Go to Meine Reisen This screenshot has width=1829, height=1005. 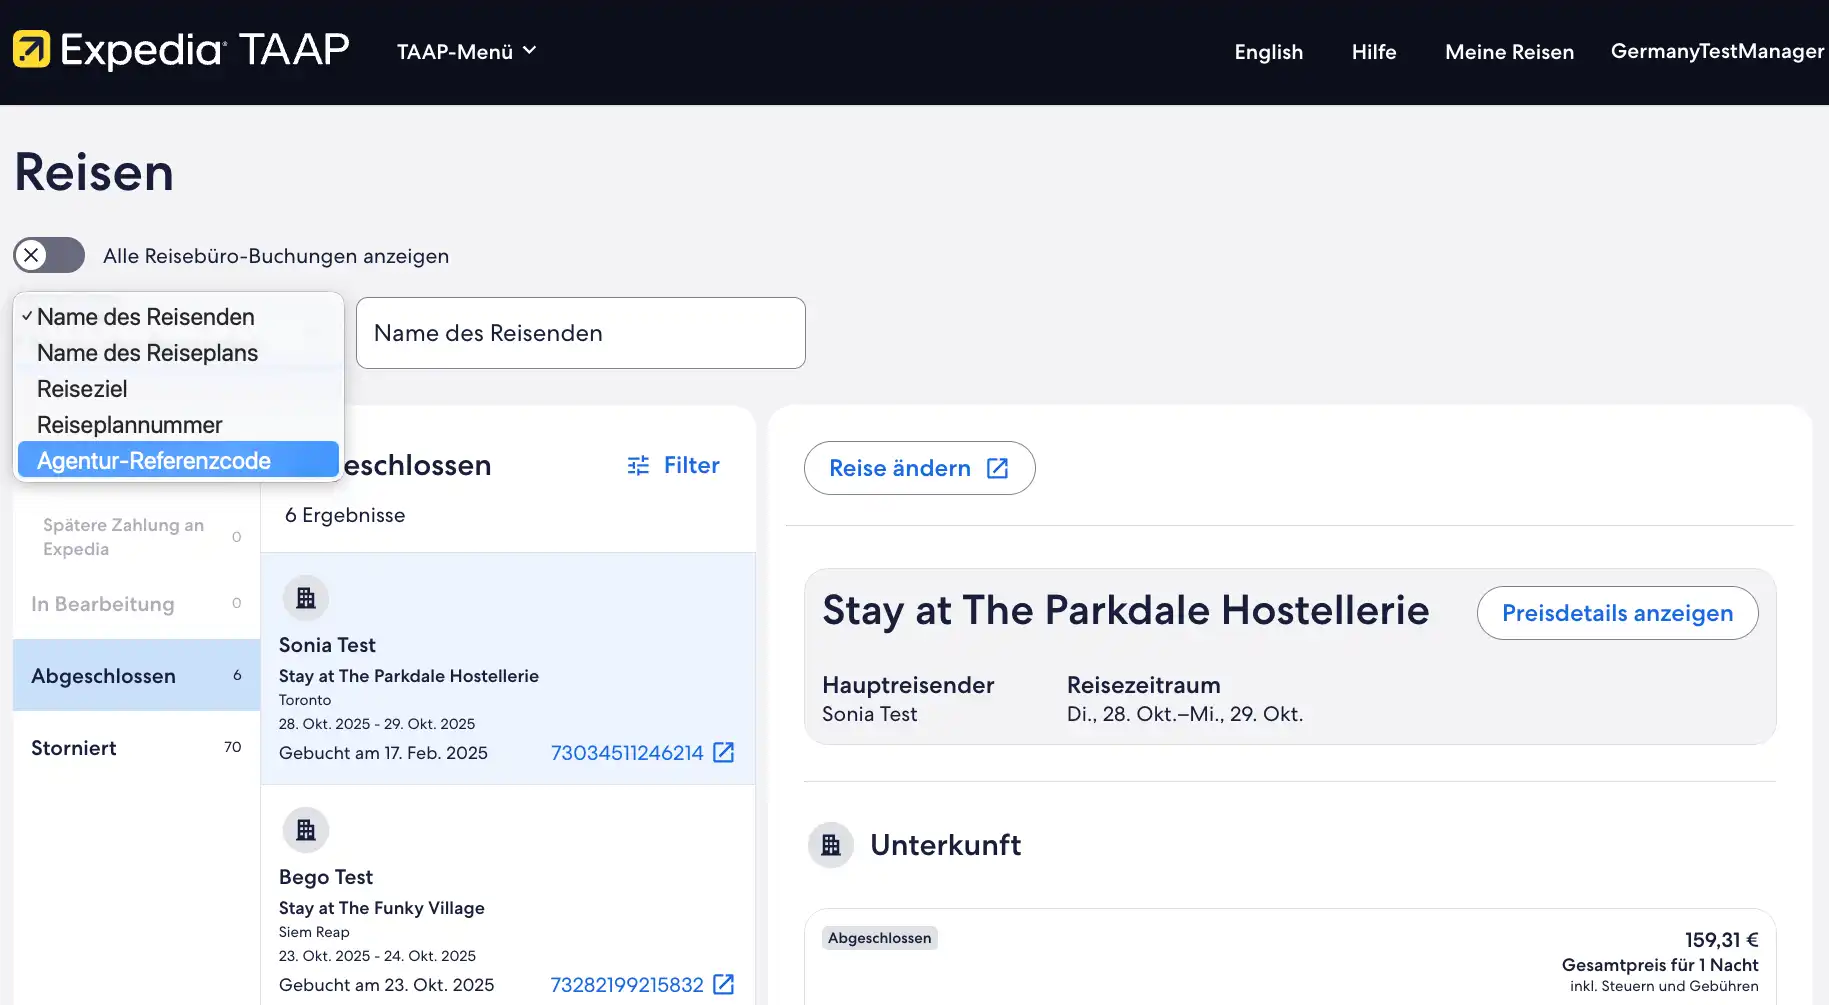click(x=1509, y=52)
